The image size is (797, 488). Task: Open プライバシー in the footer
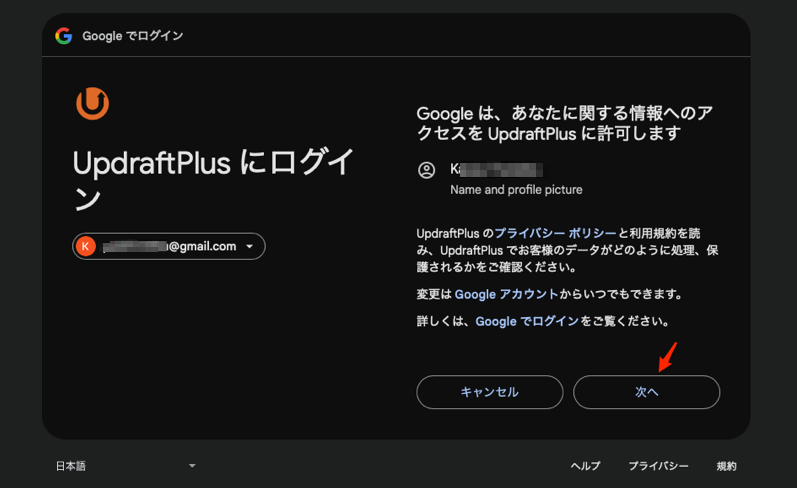click(658, 466)
